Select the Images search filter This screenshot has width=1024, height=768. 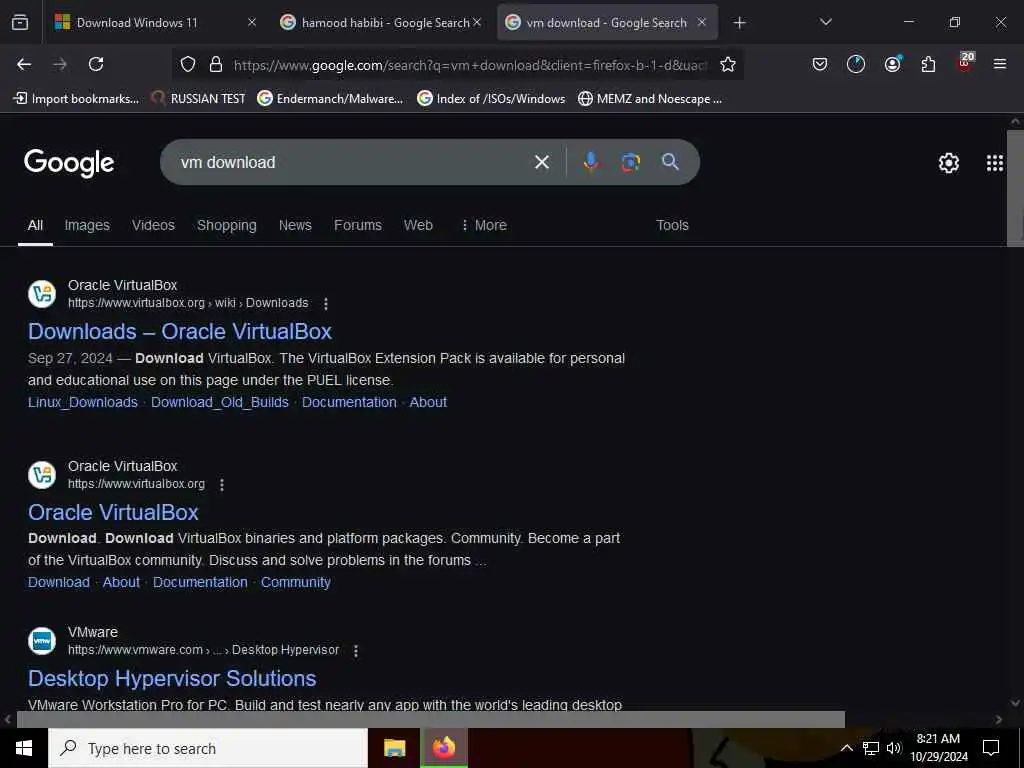tap(87, 225)
